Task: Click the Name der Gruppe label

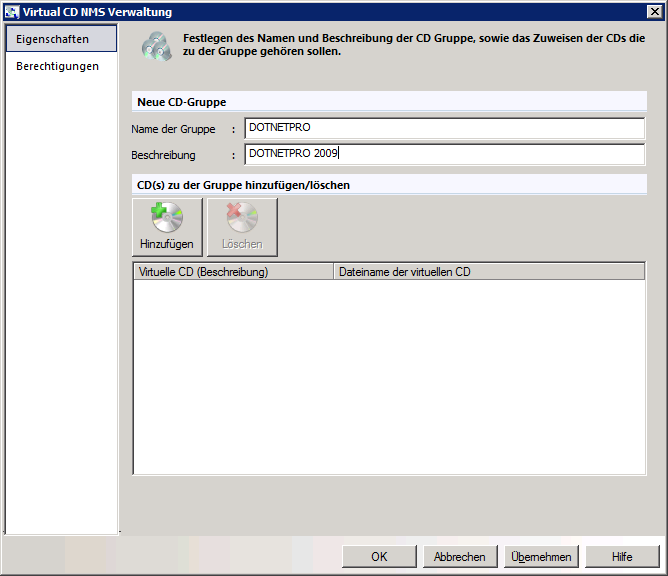Action: [173, 129]
